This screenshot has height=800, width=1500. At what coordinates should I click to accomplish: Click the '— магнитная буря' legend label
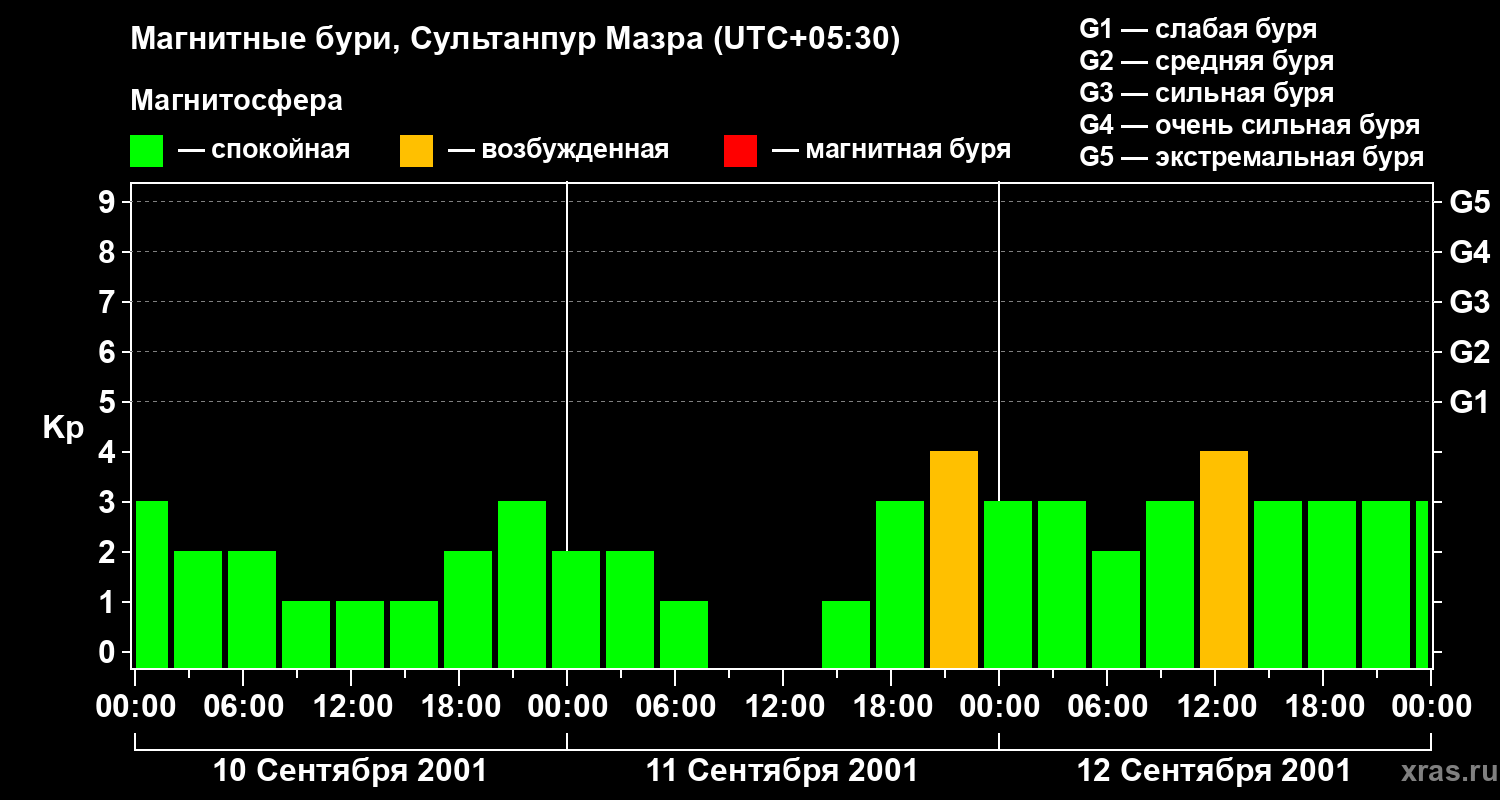pos(891,150)
